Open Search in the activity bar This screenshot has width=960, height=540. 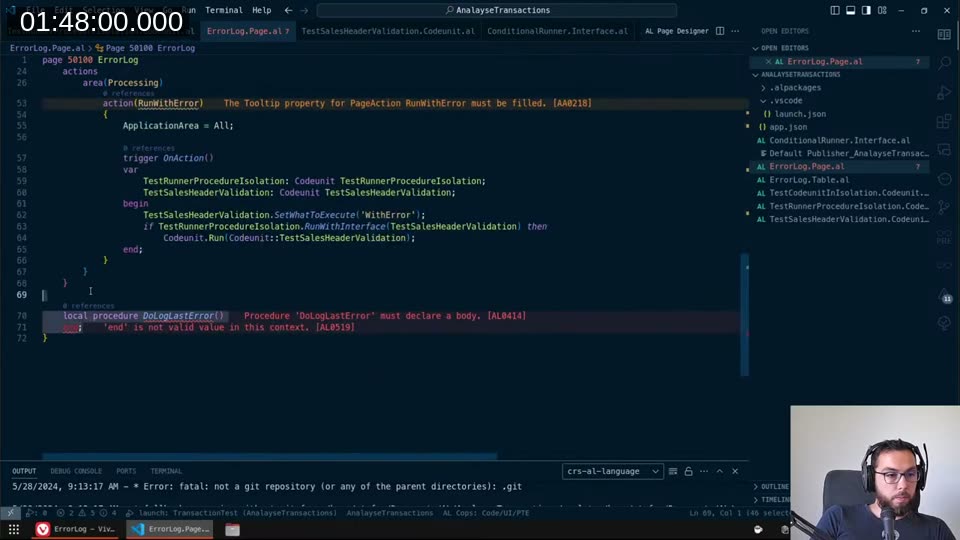pyautogui.click(x=944, y=63)
